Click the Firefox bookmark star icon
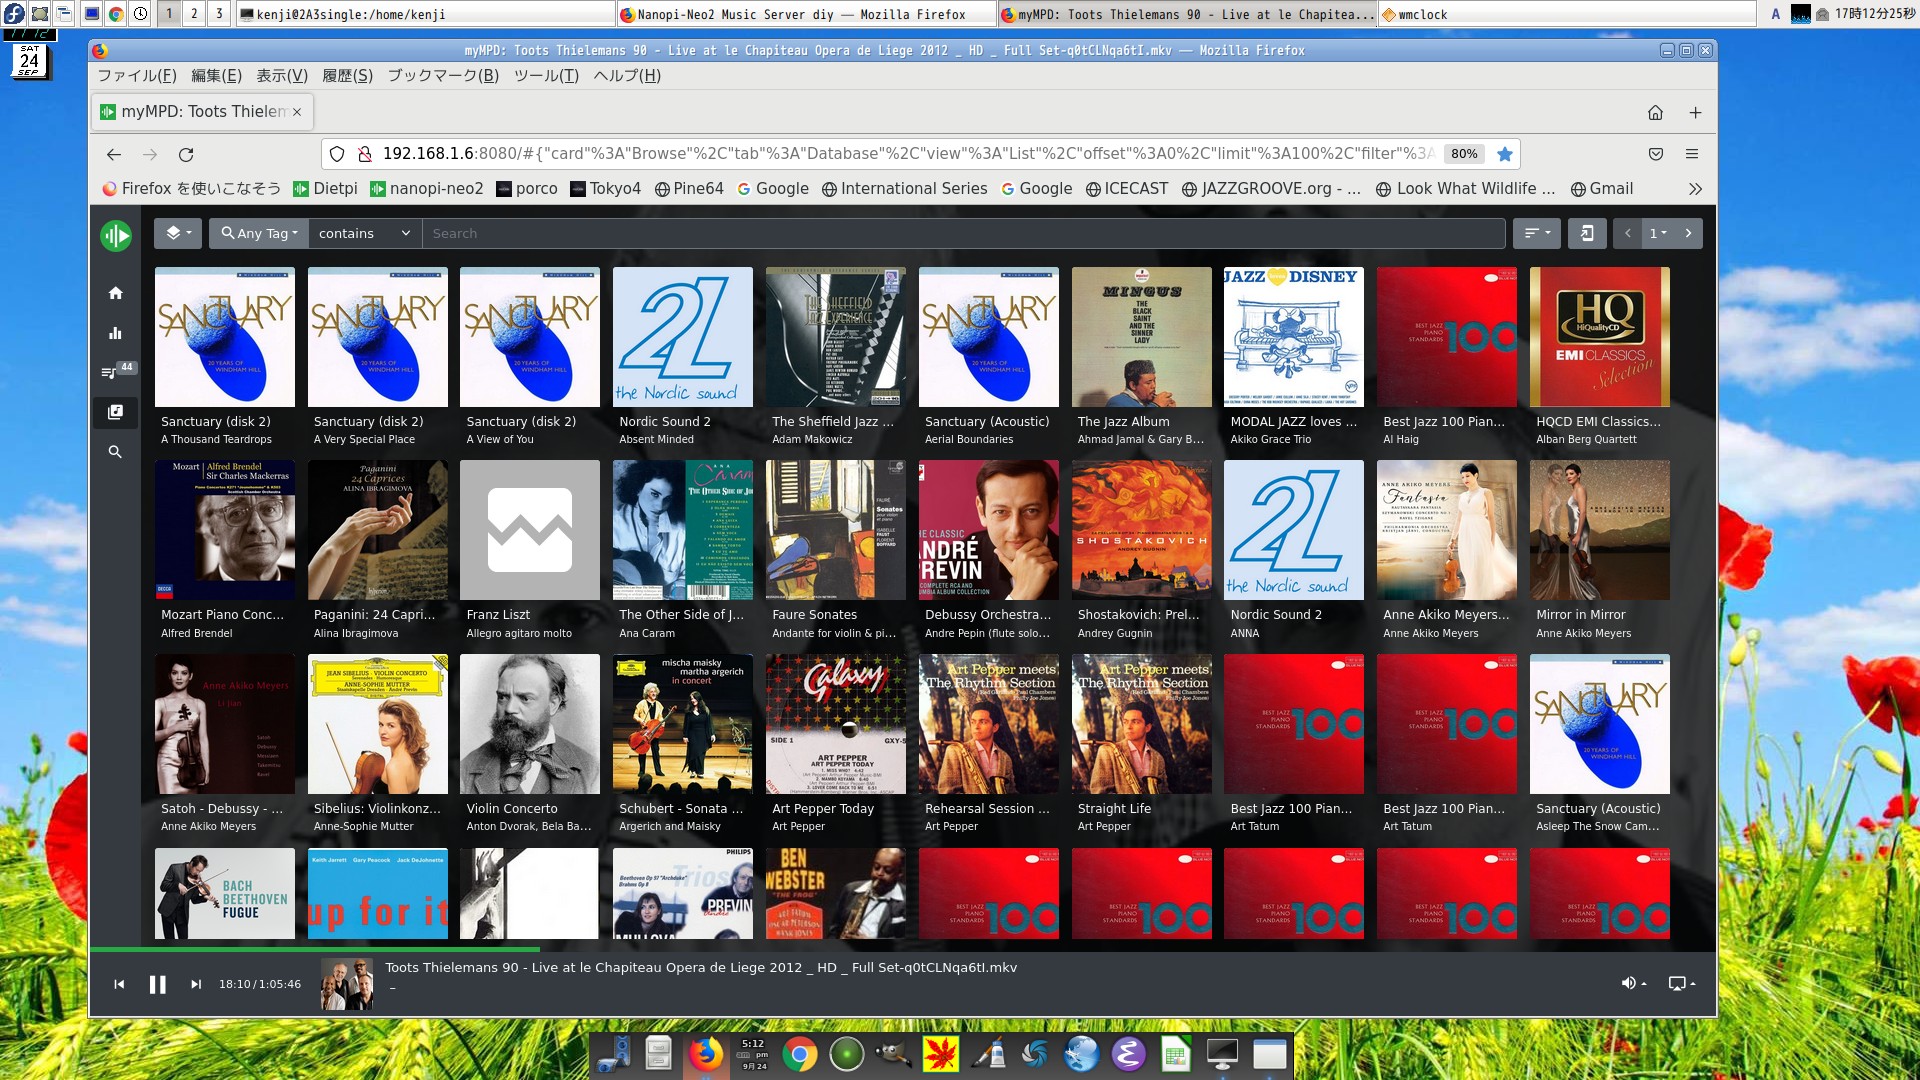This screenshot has height=1080, width=1920. [x=1504, y=154]
